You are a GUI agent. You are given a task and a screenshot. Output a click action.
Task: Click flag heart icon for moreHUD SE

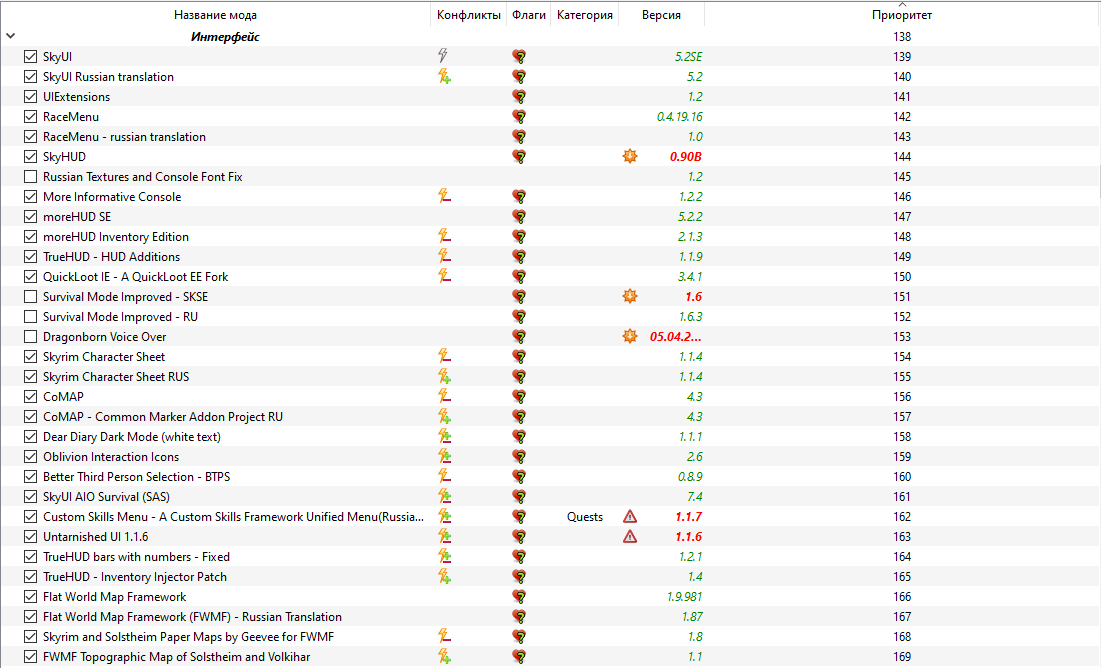519,216
